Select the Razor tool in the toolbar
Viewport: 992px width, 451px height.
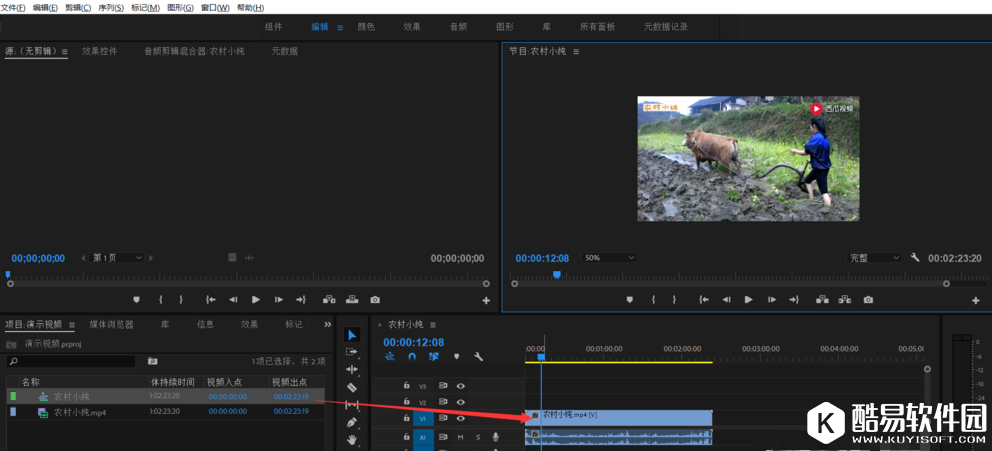coord(352,387)
